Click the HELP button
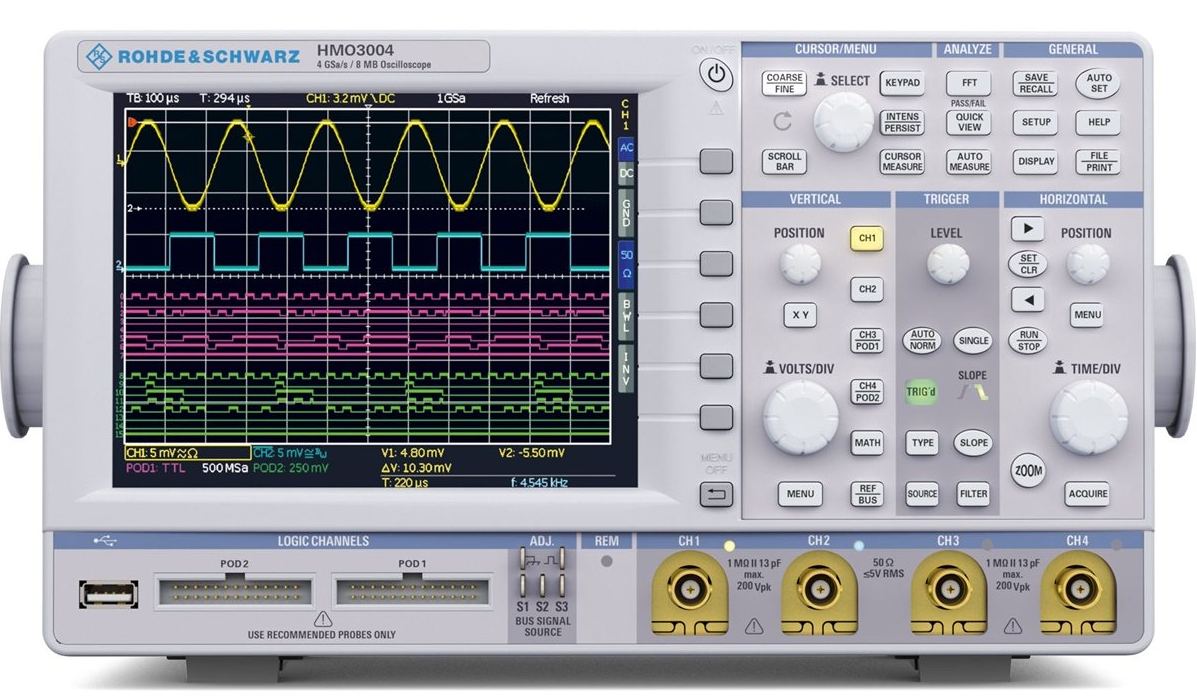1197x700 pixels. (x=1099, y=122)
